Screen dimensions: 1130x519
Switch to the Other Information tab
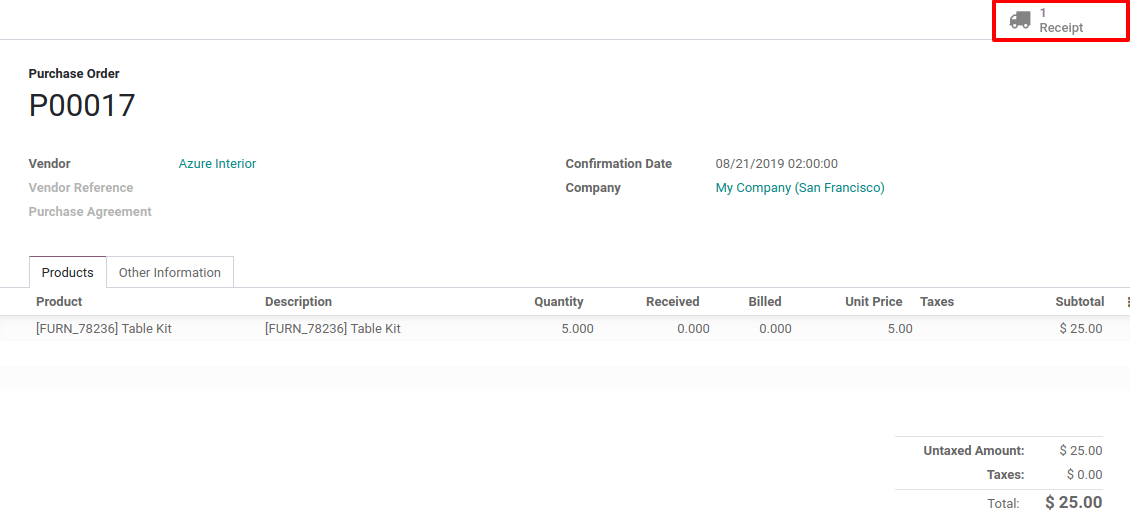pyautogui.click(x=169, y=272)
